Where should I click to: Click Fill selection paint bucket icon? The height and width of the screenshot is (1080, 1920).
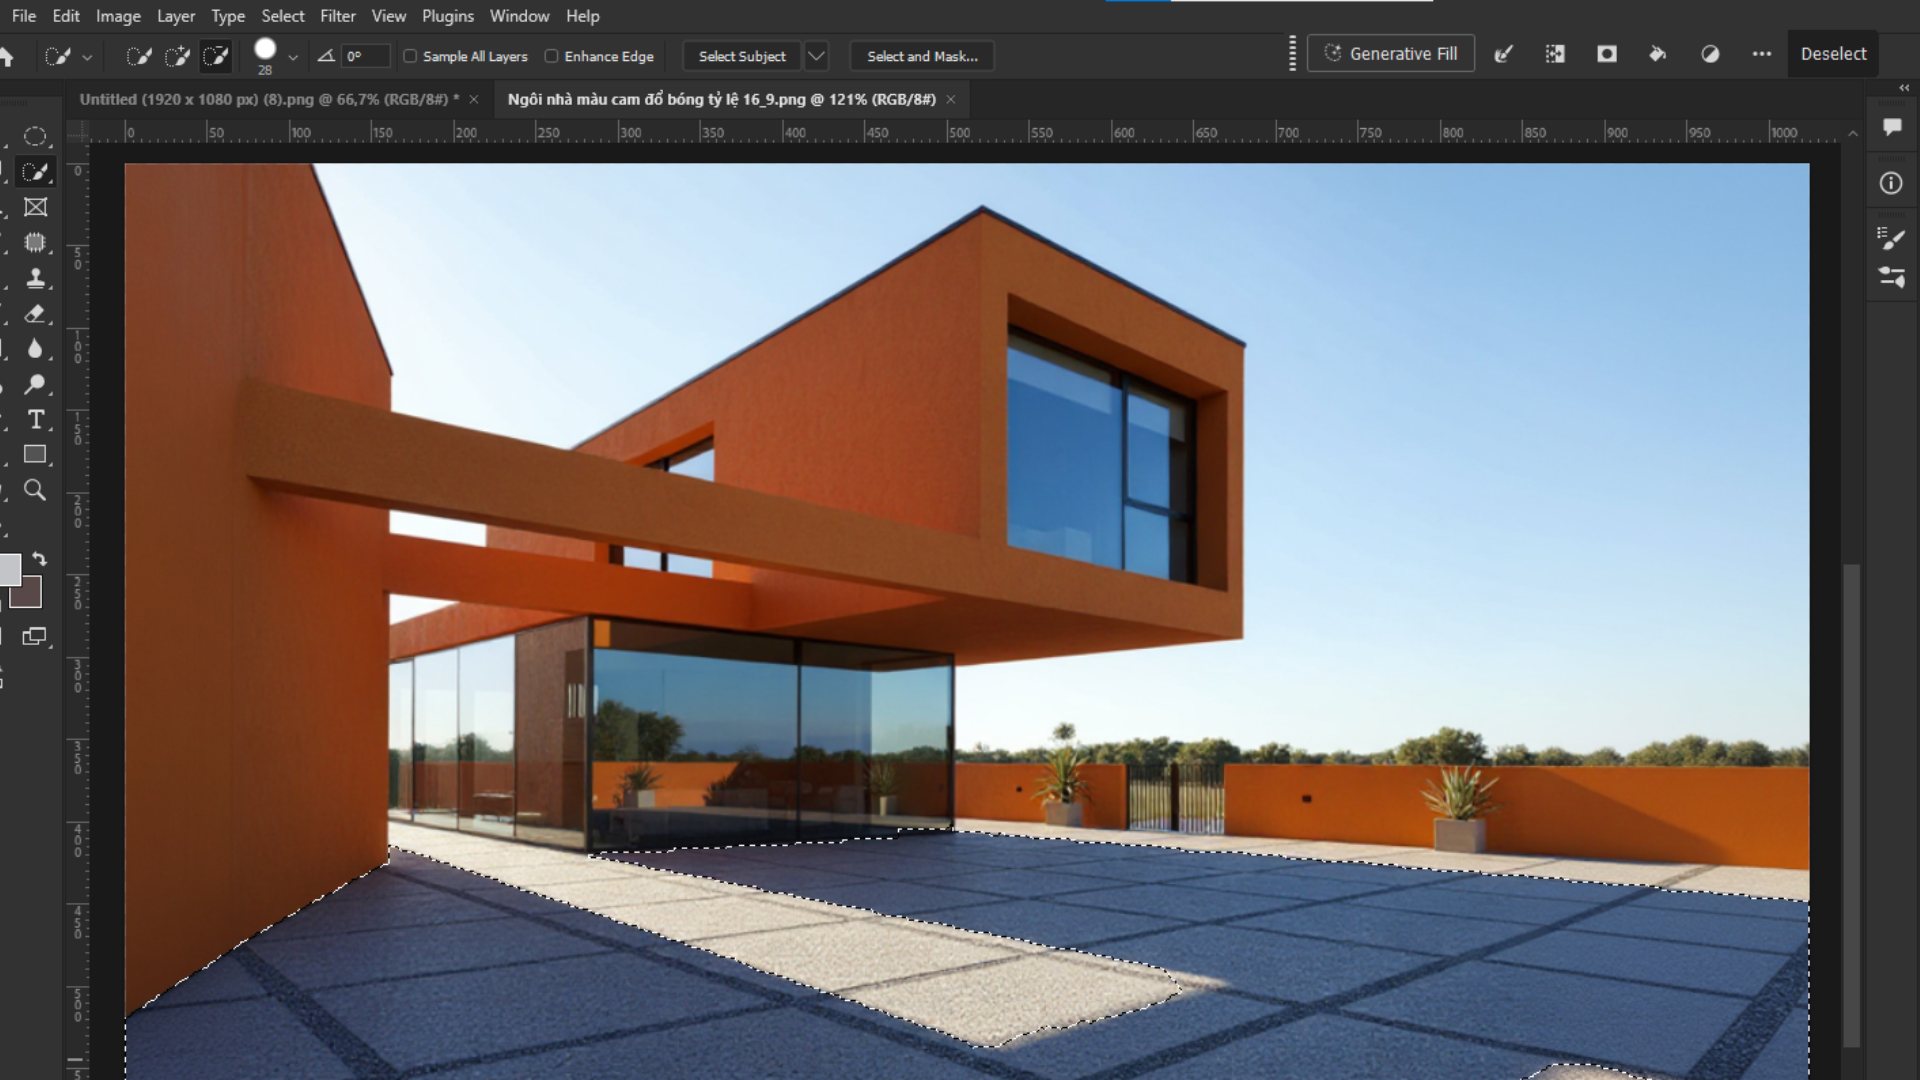coord(1658,54)
